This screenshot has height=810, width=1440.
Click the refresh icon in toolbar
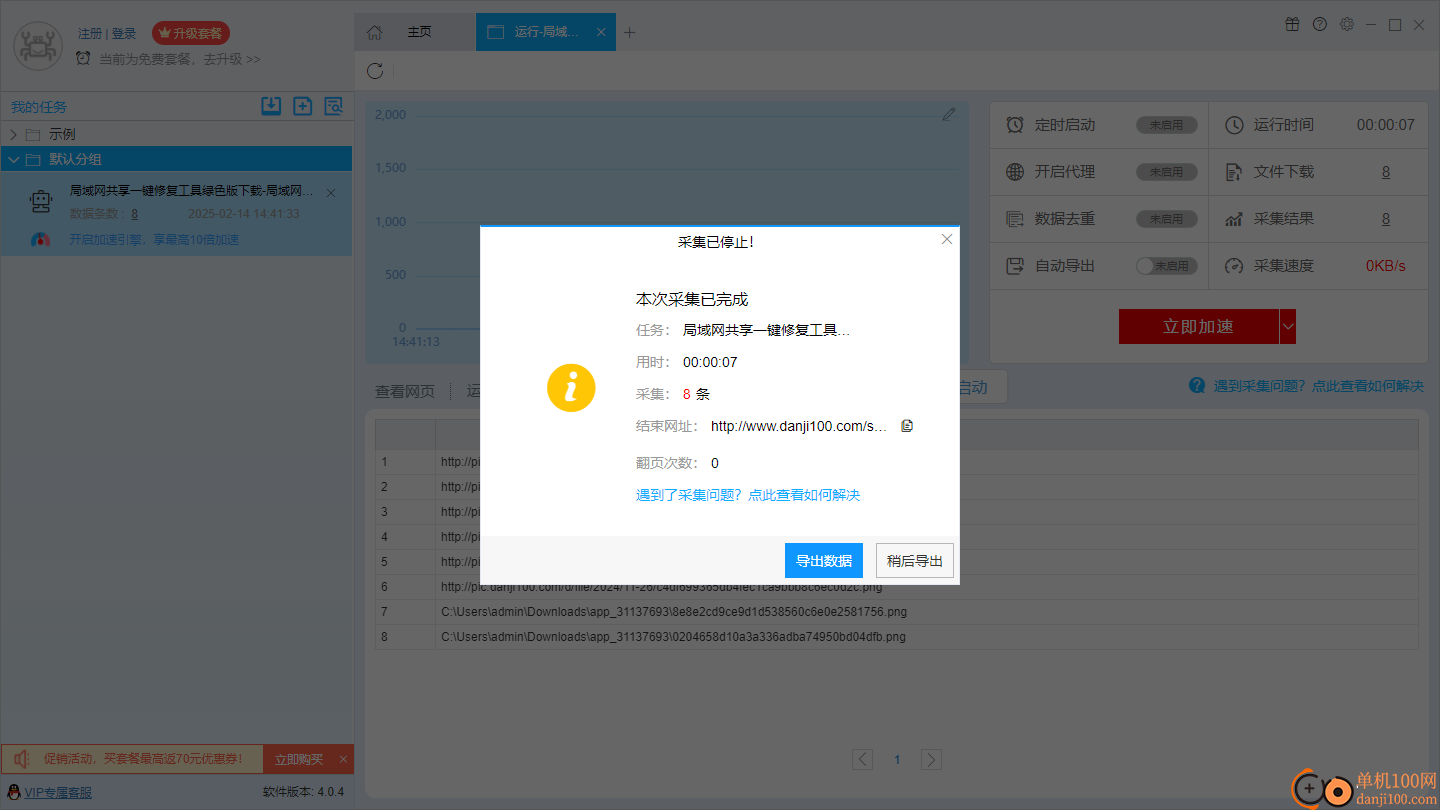375,71
